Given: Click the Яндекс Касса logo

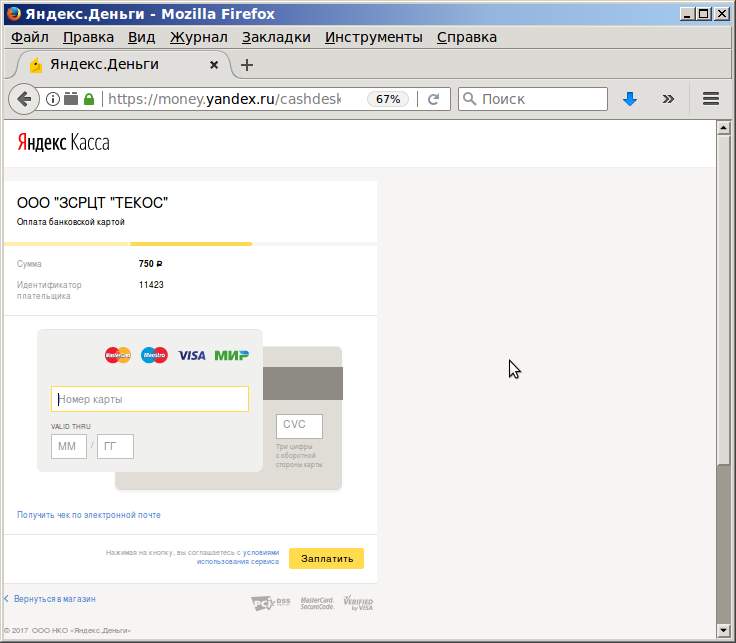Looking at the screenshot, I should coord(63,142).
